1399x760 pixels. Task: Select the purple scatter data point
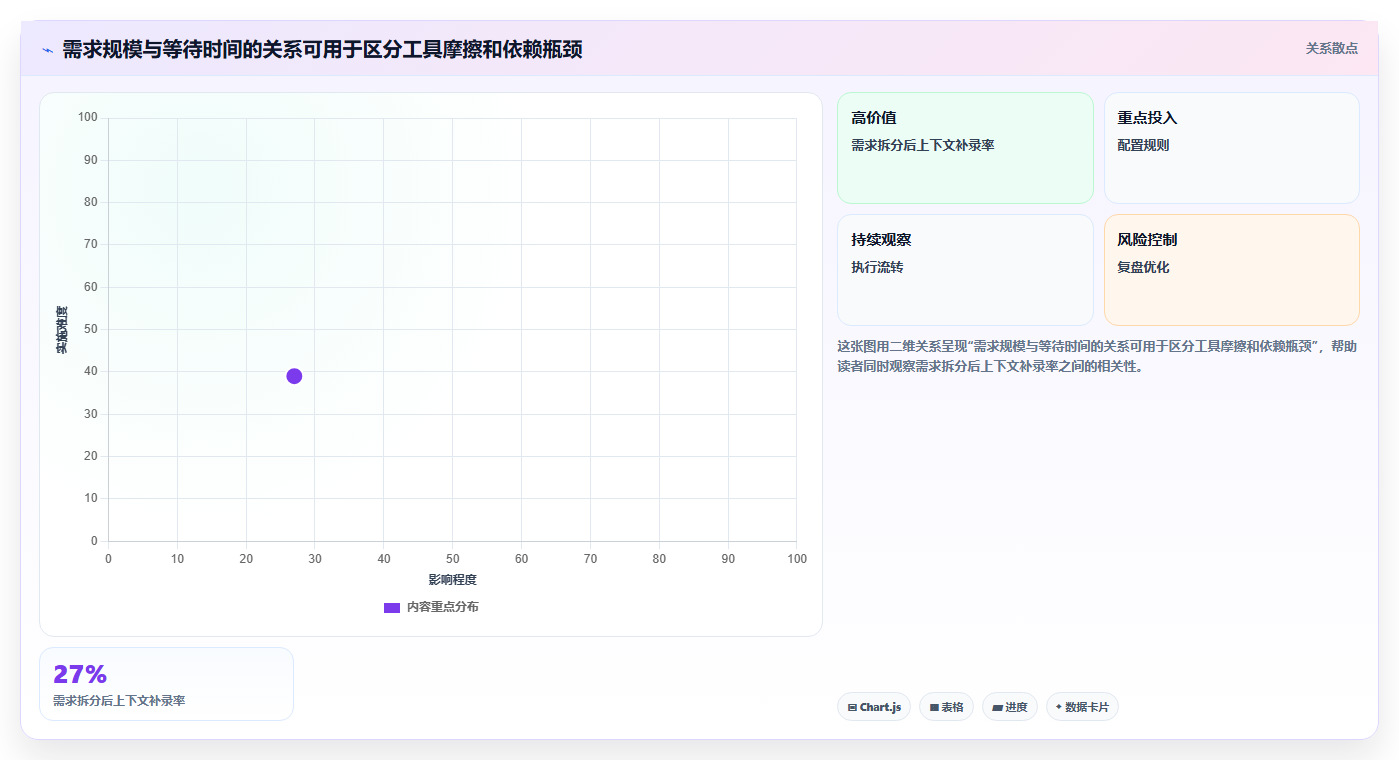point(294,376)
